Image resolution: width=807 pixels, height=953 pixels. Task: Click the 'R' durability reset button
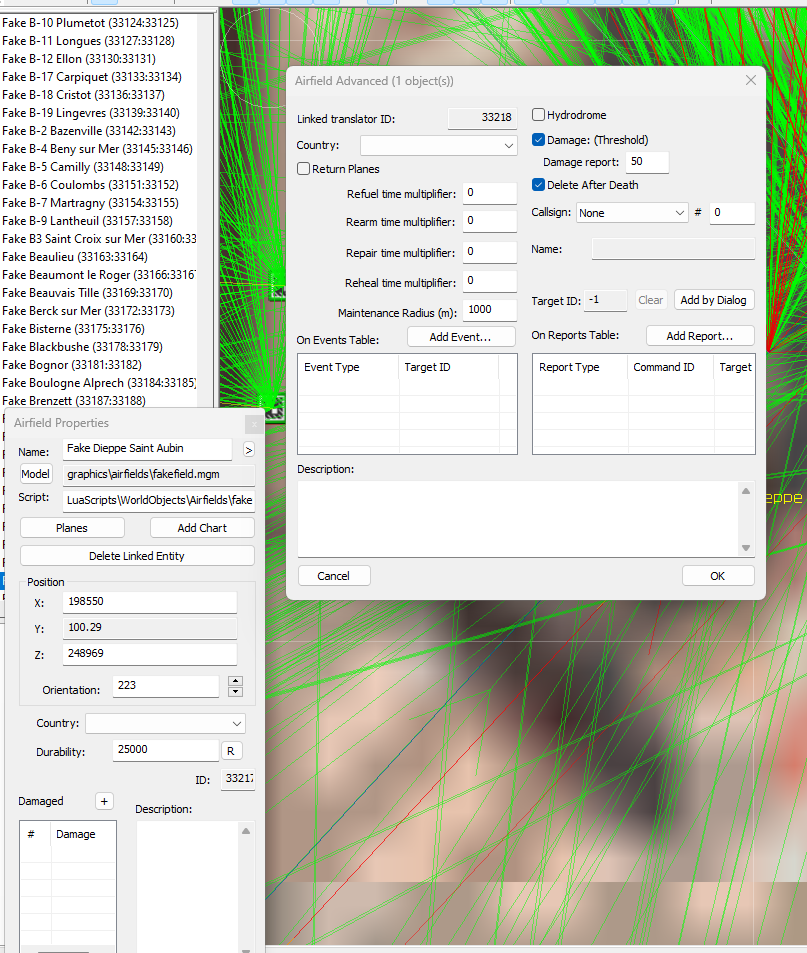click(x=231, y=751)
